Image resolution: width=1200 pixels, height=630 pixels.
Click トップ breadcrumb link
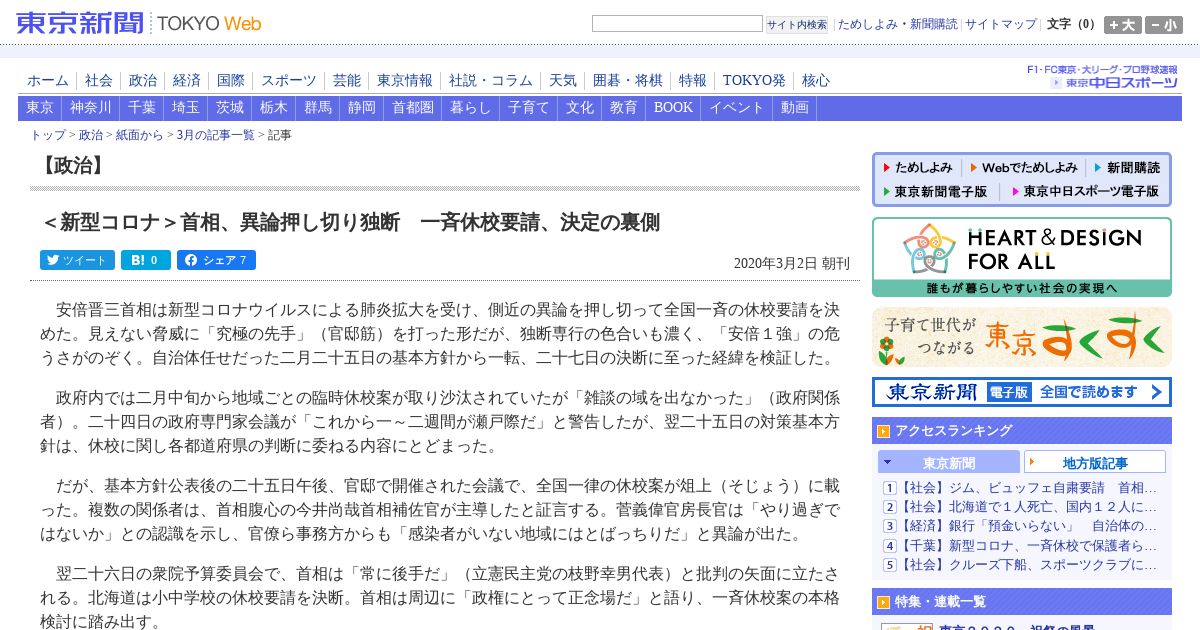[48, 135]
